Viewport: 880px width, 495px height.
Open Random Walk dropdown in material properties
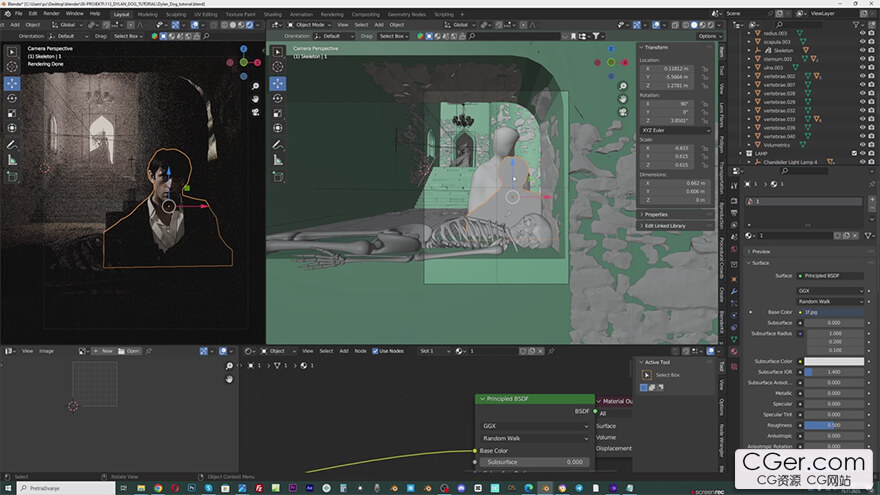click(x=830, y=301)
